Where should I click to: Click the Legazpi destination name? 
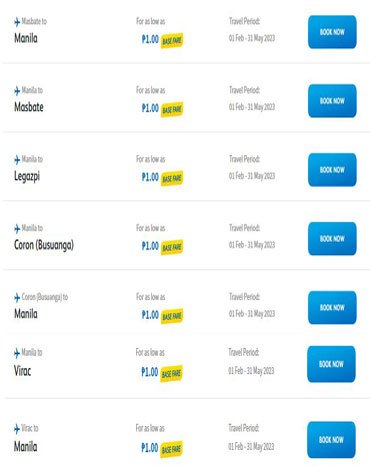pyautogui.click(x=27, y=176)
